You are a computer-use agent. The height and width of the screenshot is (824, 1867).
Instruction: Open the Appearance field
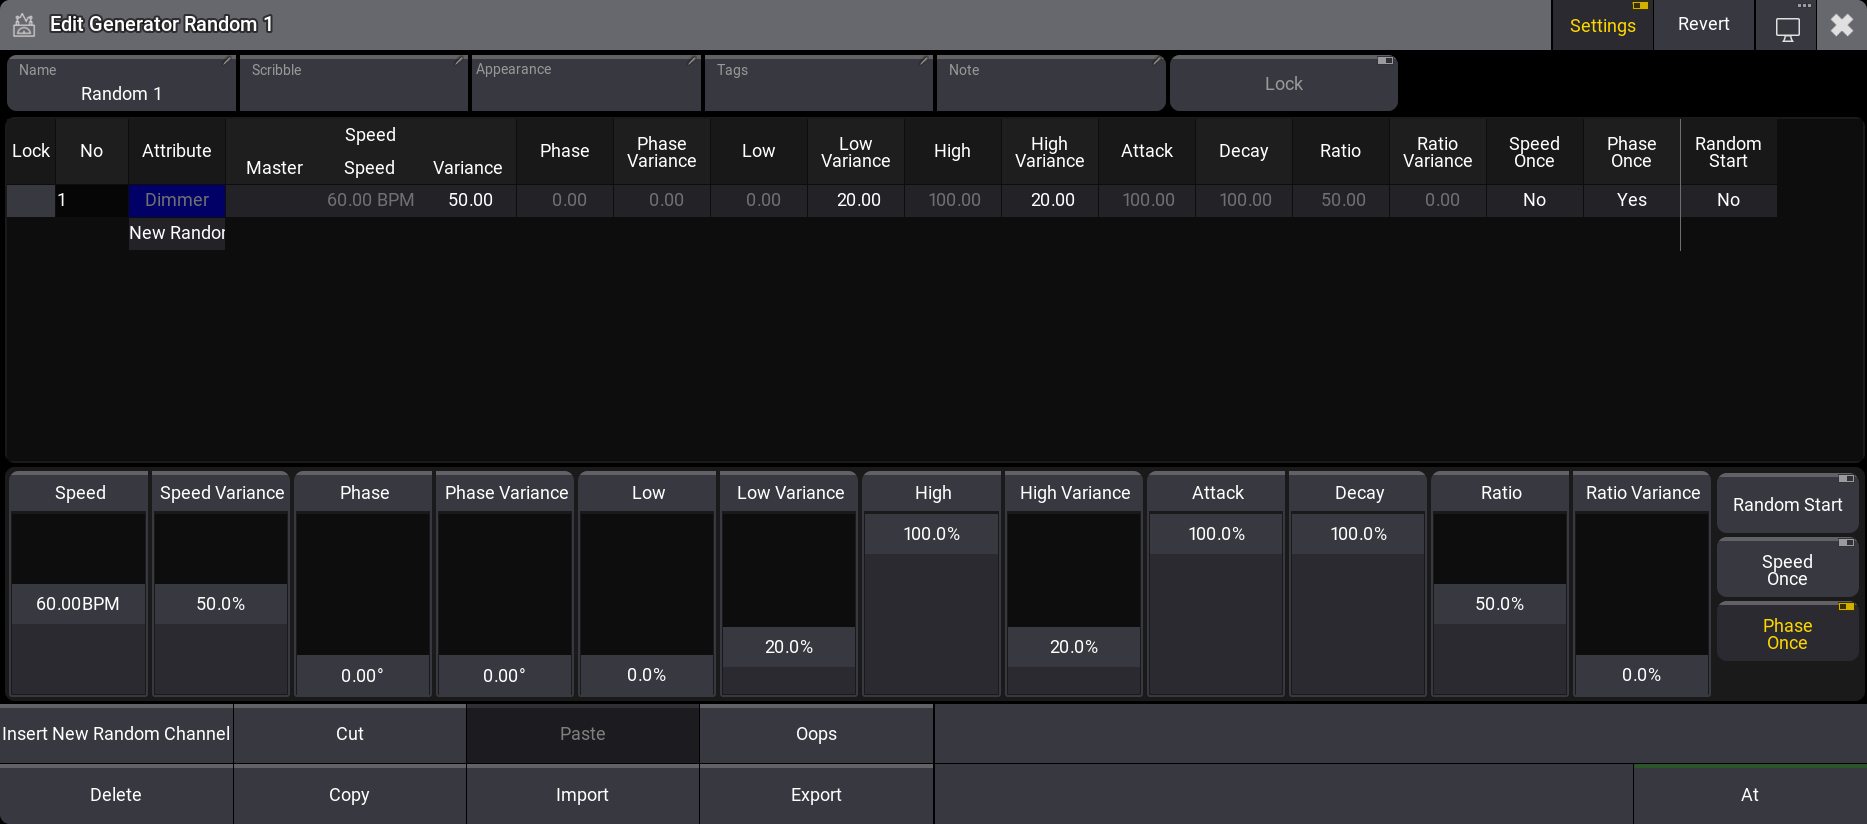586,84
